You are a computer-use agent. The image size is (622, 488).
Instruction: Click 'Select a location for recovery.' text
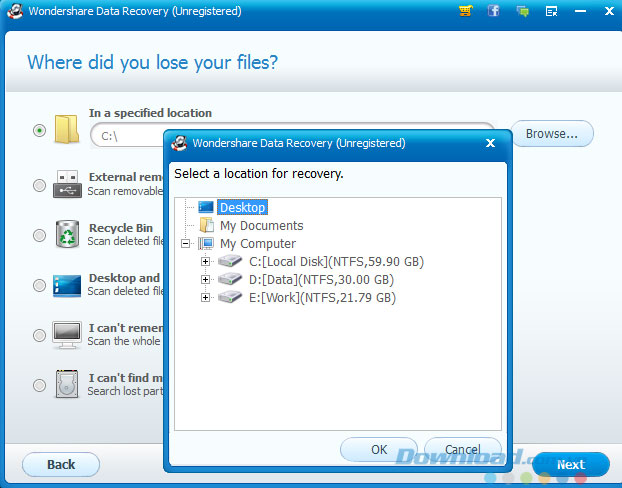pos(259,174)
